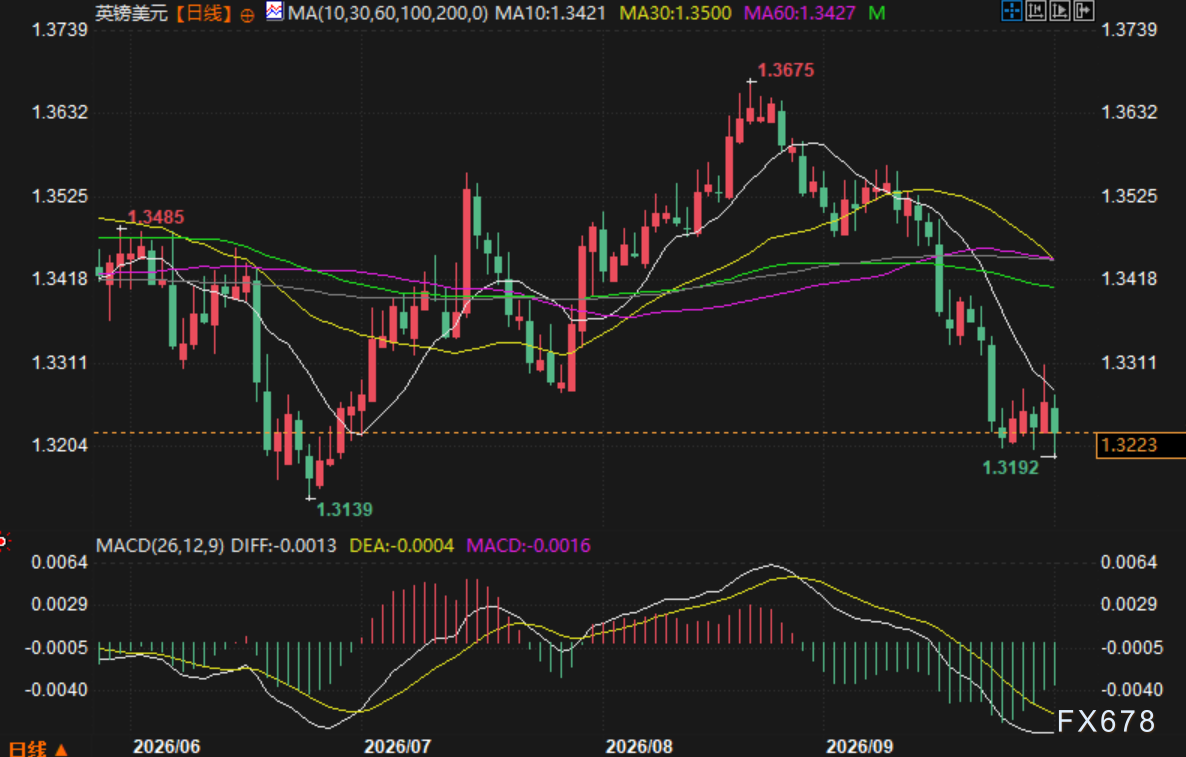Click the DIFF:-0.0013 value
1186x757 pixels.
tap(284, 545)
